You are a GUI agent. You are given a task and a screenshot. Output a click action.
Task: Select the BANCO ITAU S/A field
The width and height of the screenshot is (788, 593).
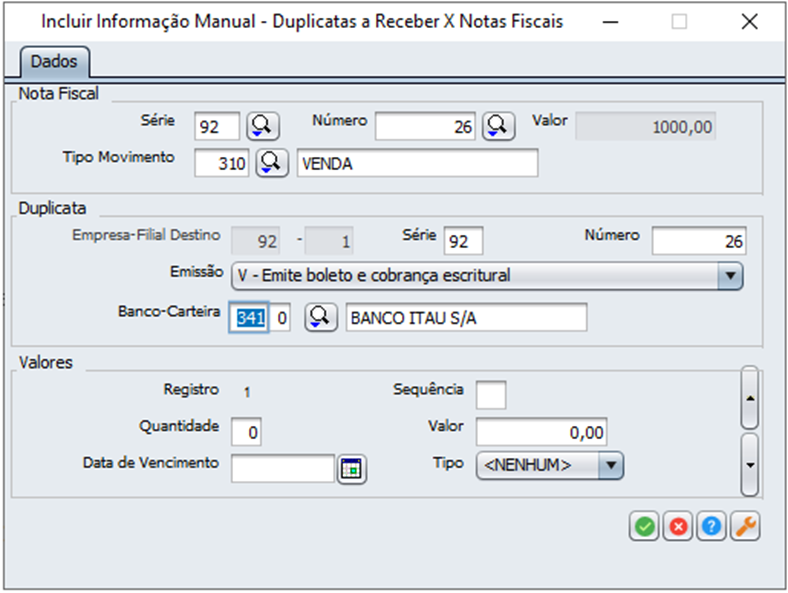(x=466, y=317)
